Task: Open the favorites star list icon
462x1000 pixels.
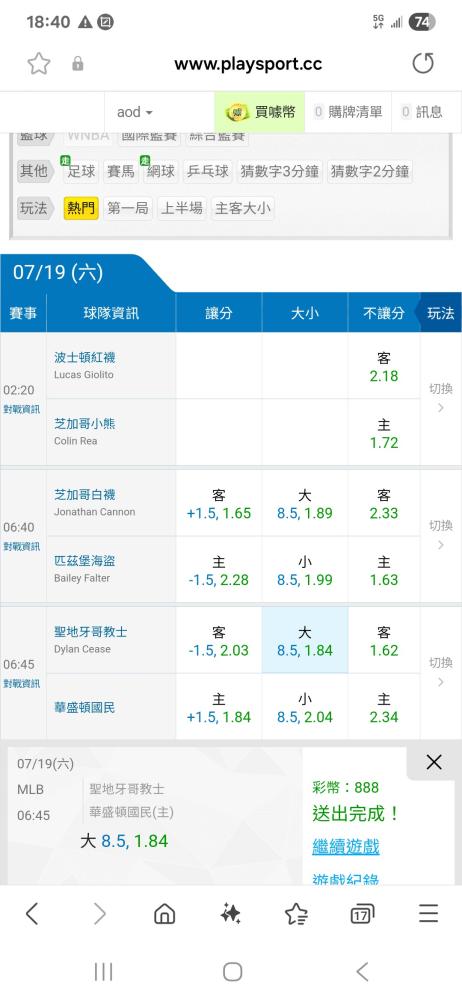Action: click(x=297, y=914)
